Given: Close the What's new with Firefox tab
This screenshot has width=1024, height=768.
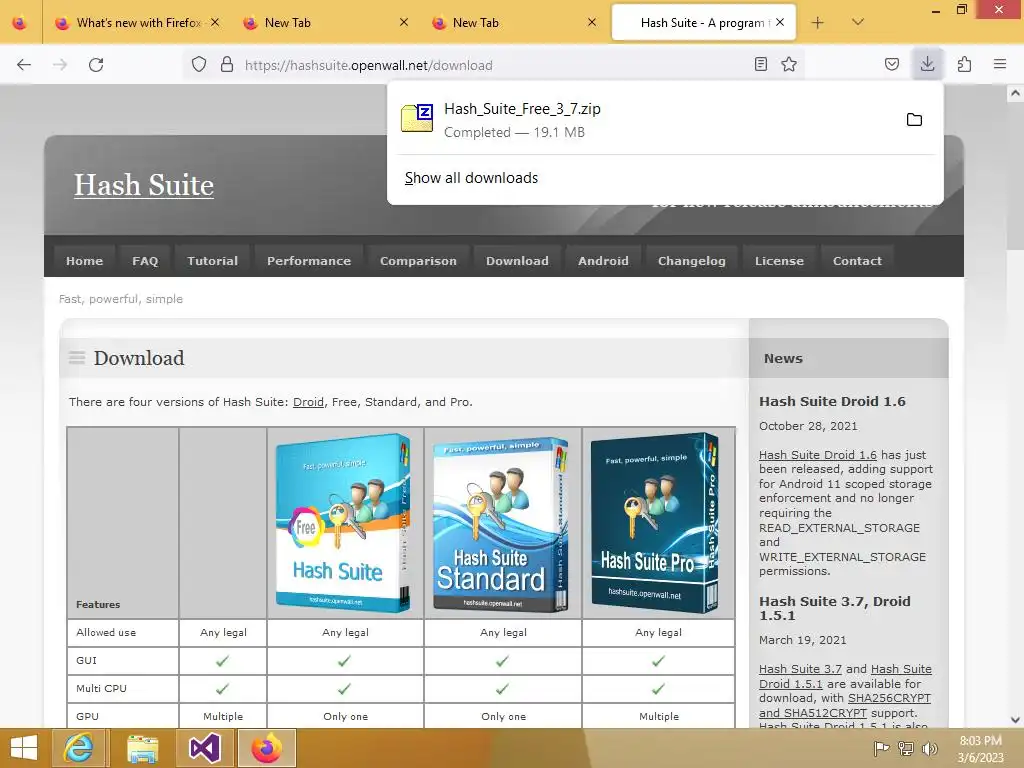Looking at the screenshot, I should (215, 23).
